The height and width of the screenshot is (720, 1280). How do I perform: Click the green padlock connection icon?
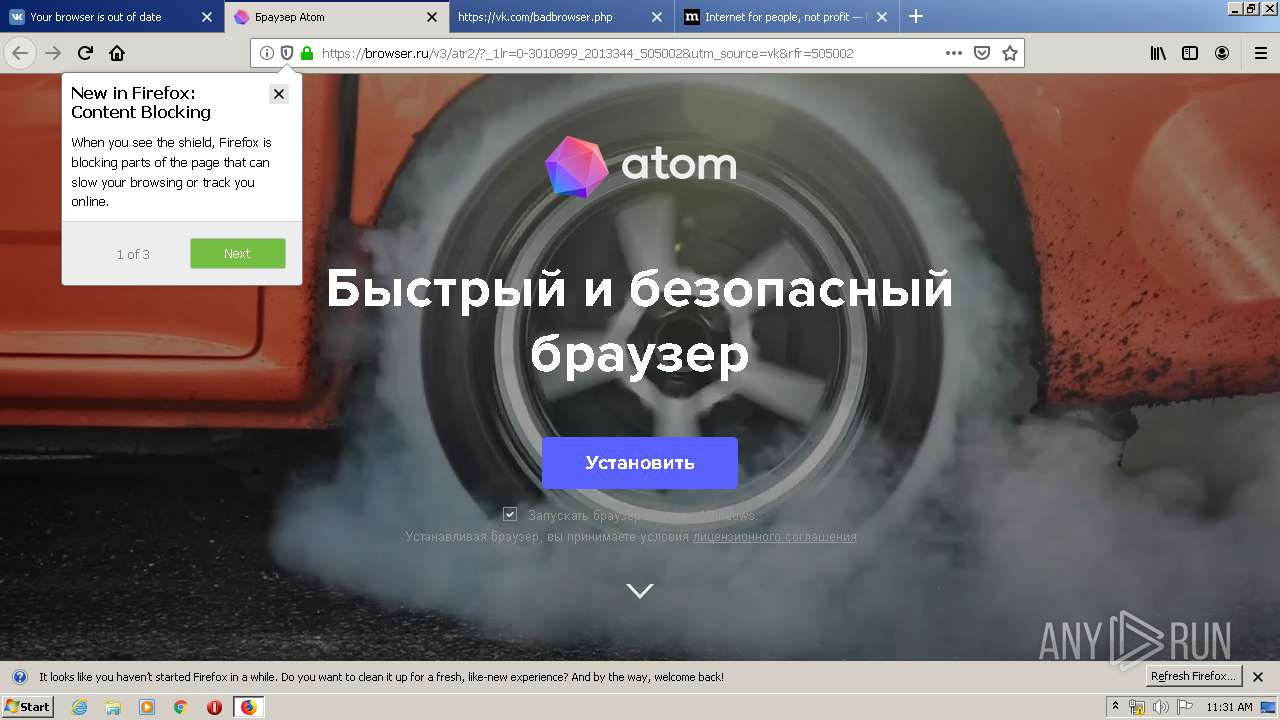(x=307, y=53)
